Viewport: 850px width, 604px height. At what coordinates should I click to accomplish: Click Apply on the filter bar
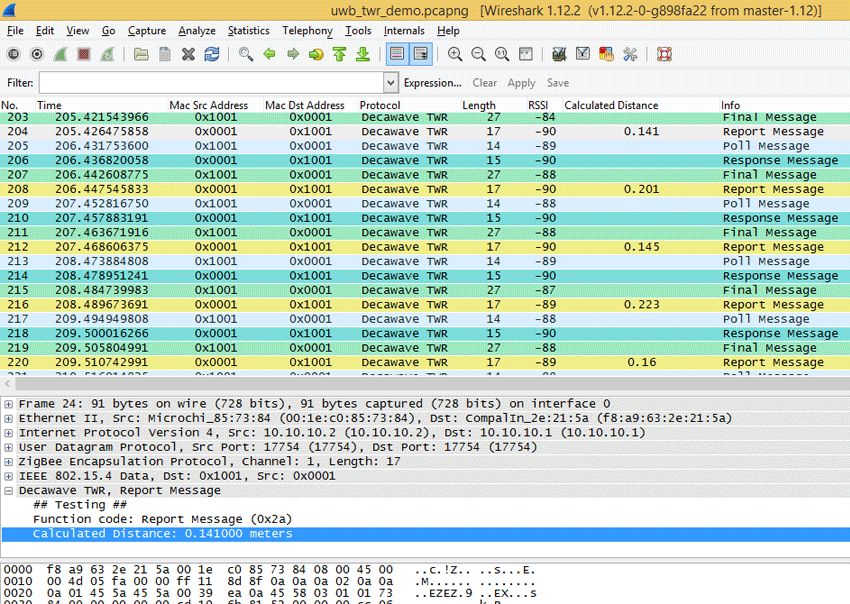pos(521,83)
